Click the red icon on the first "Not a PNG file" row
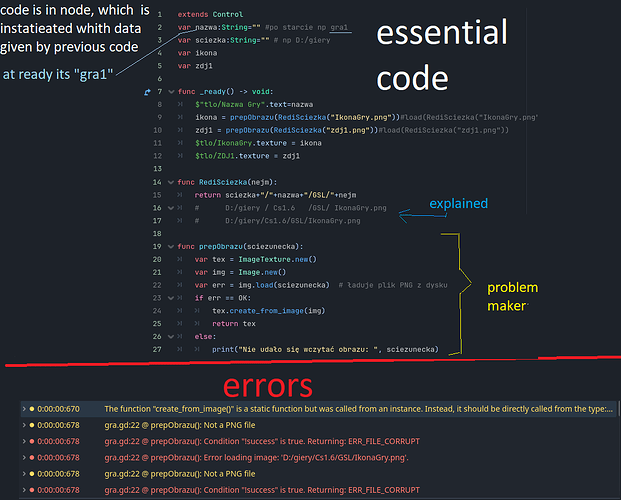Viewport: 621px width, 500px height. [x=33, y=425]
